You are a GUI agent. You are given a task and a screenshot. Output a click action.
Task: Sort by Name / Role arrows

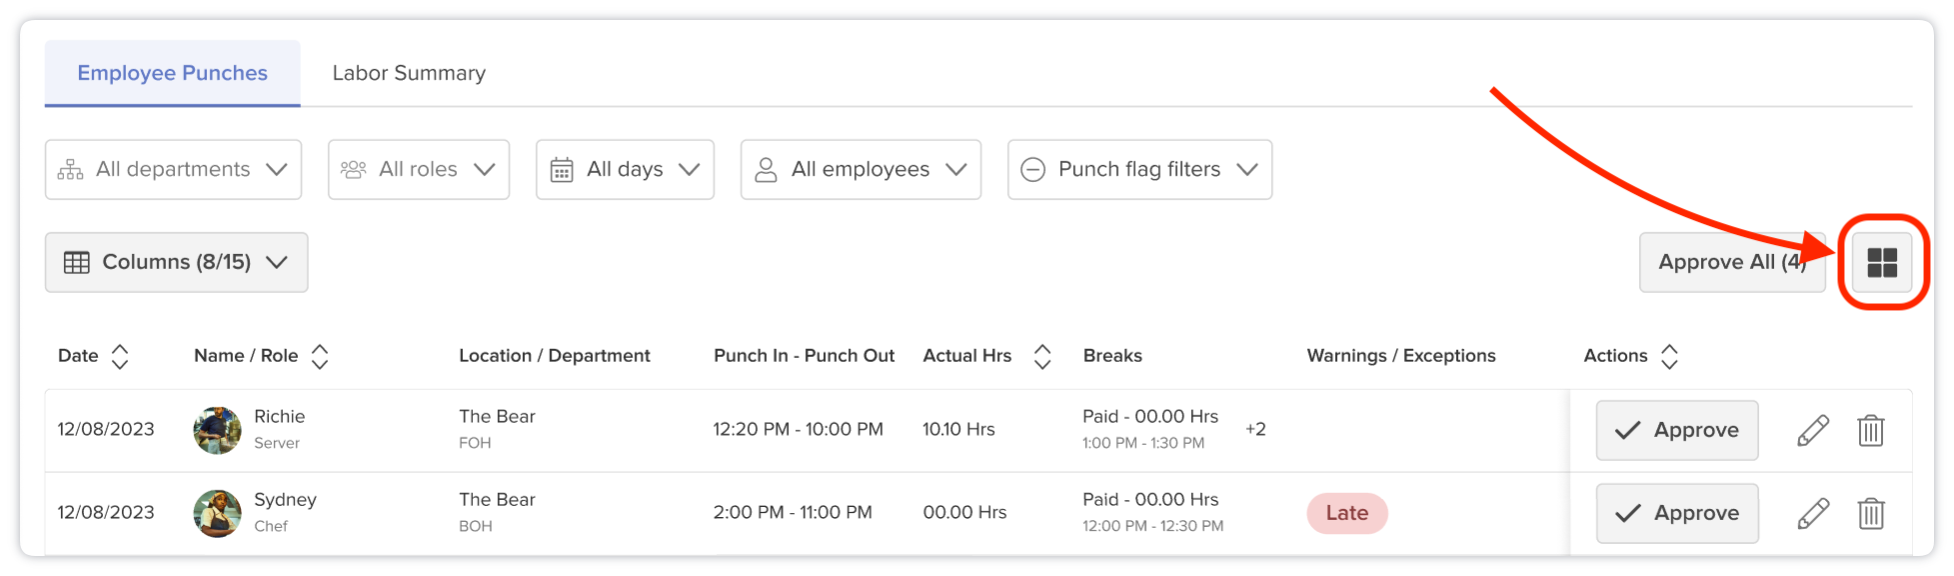[x=320, y=356]
